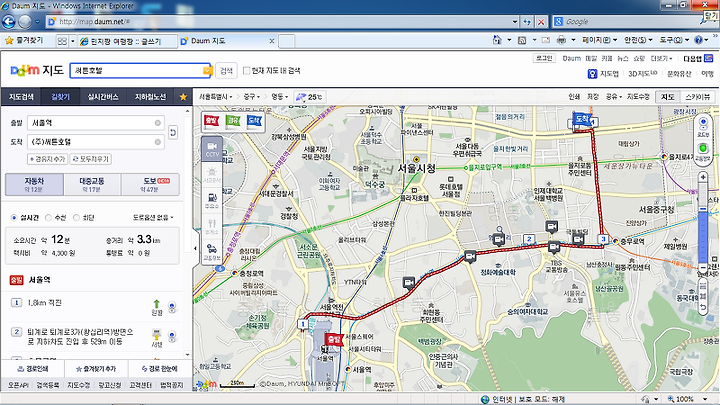720x405 pixels.
Task: Open the IE 안전(S) menu
Action: tap(638, 40)
